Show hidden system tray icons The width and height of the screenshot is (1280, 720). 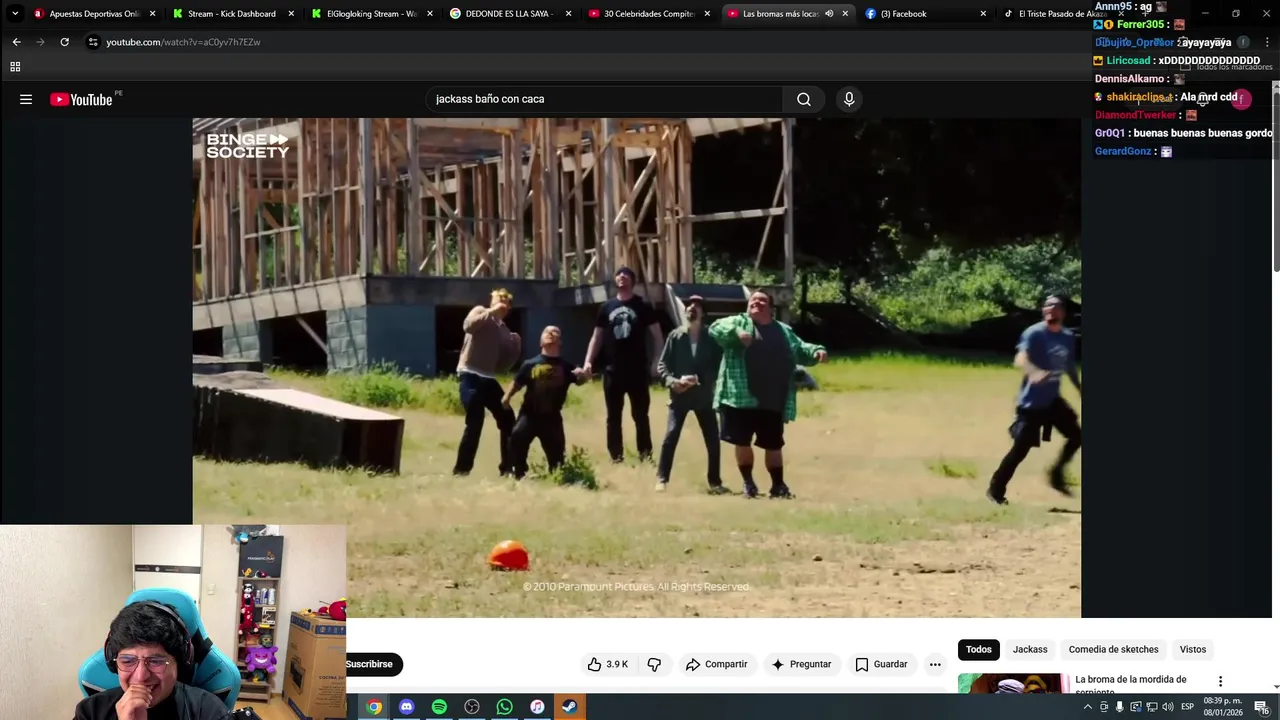(x=1088, y=707)
